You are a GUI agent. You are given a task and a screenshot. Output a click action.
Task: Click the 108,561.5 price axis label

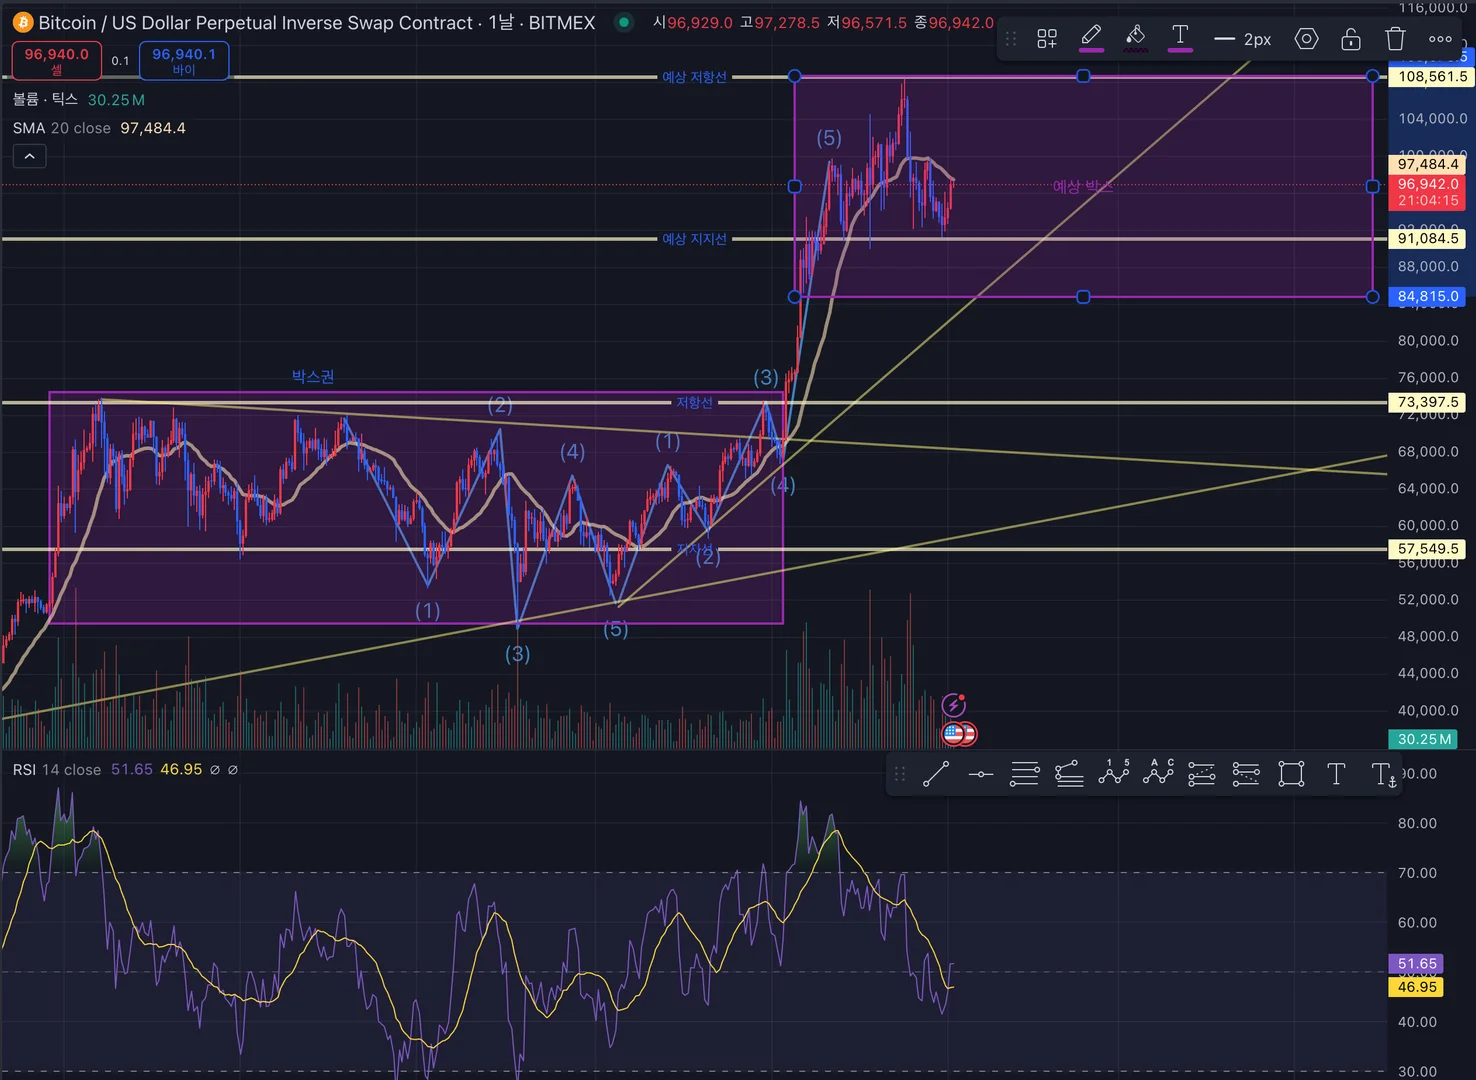(x=1433, y=76)
